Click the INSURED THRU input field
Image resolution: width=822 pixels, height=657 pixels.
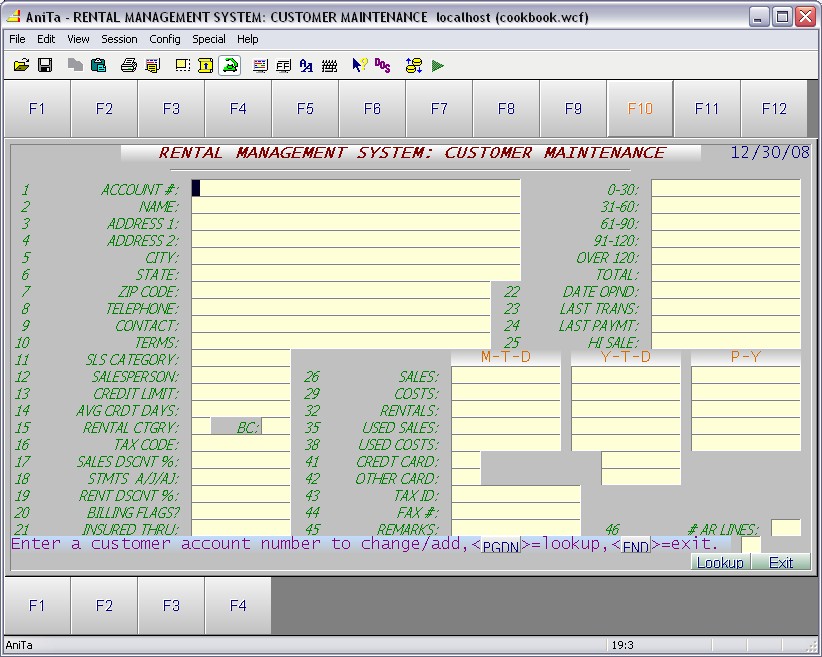coord(241,528)
